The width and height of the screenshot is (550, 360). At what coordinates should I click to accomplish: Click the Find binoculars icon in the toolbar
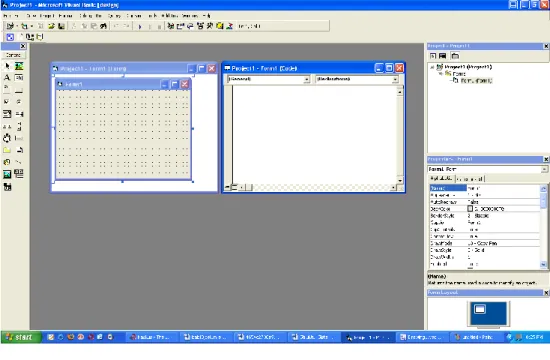click(x=103, y=26)
